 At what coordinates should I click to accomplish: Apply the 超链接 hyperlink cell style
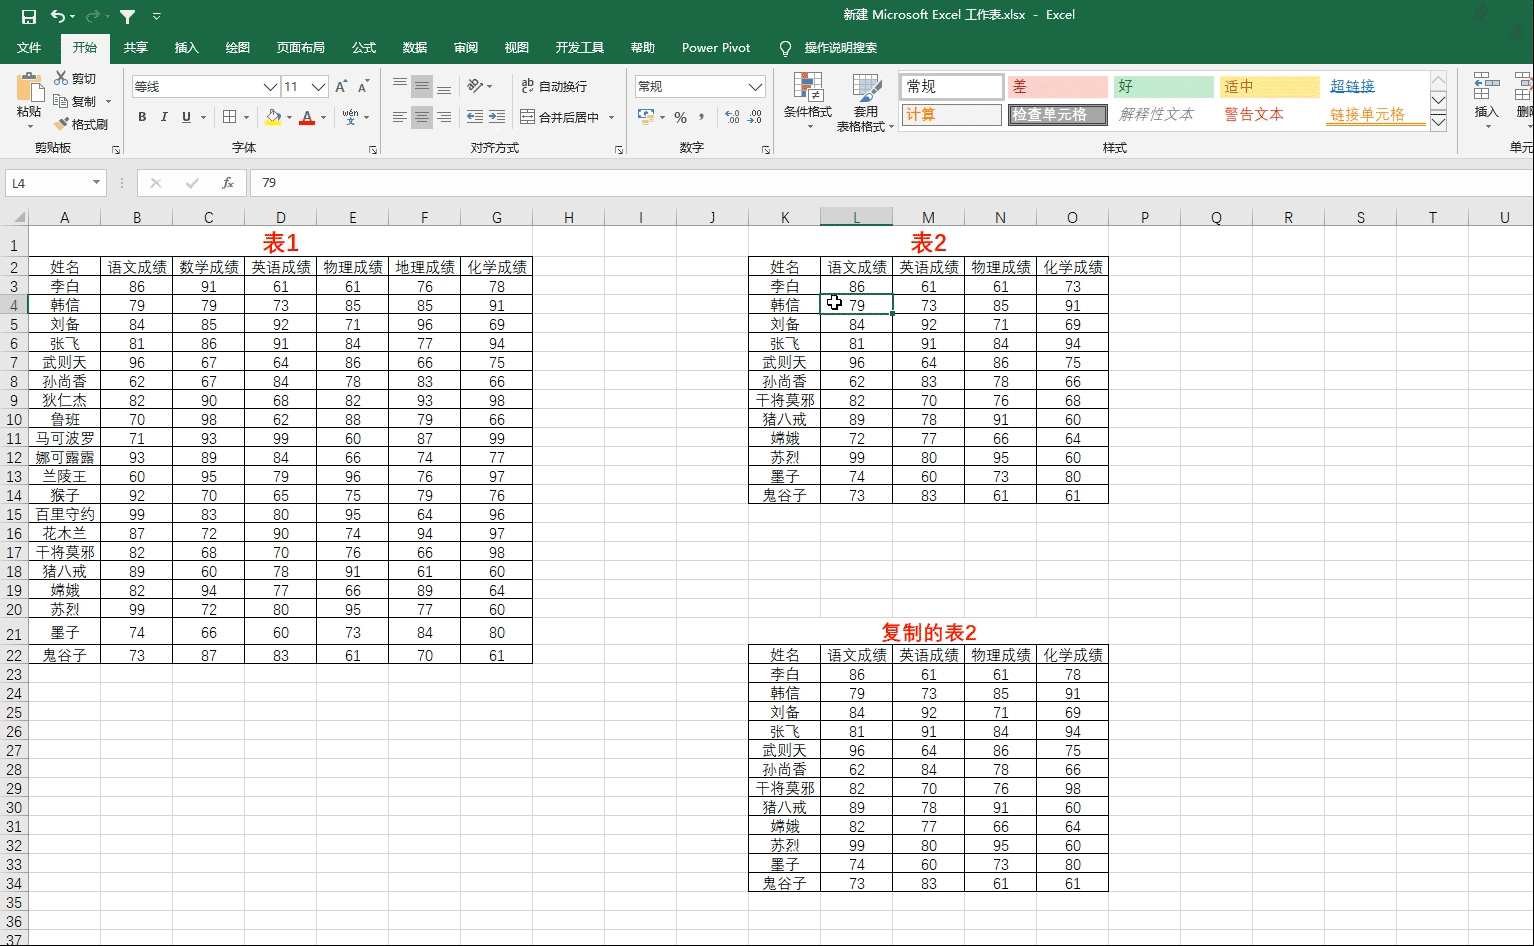[x=1352, y=87]
